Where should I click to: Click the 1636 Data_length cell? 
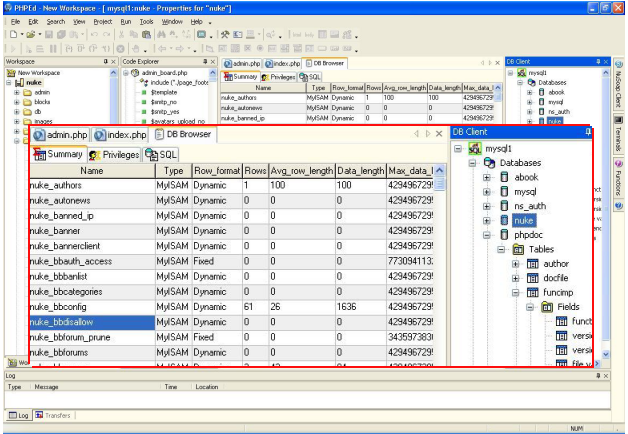coord(360,307)
